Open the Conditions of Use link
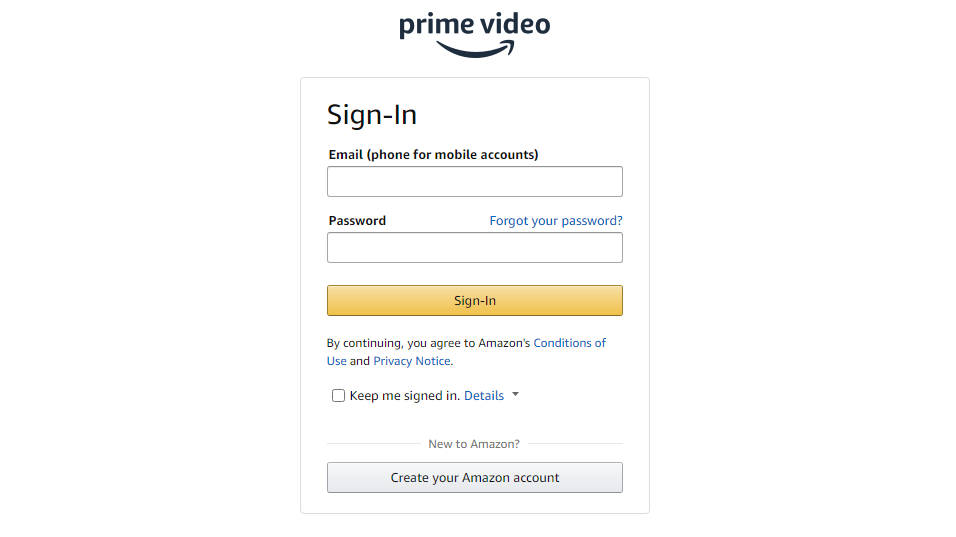This screenshot has width=956, height=537. (x=569, y=343)
